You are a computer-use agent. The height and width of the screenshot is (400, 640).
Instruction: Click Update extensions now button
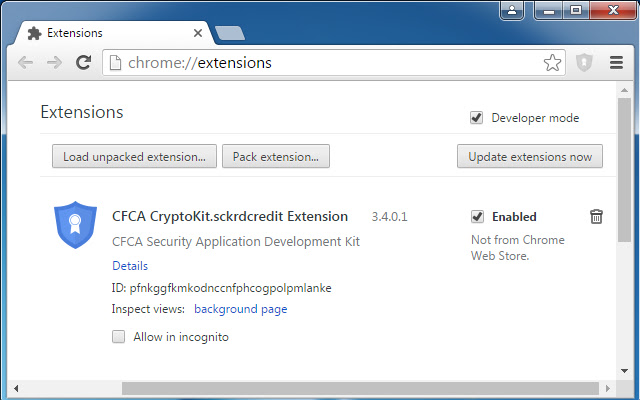[530, 156]
